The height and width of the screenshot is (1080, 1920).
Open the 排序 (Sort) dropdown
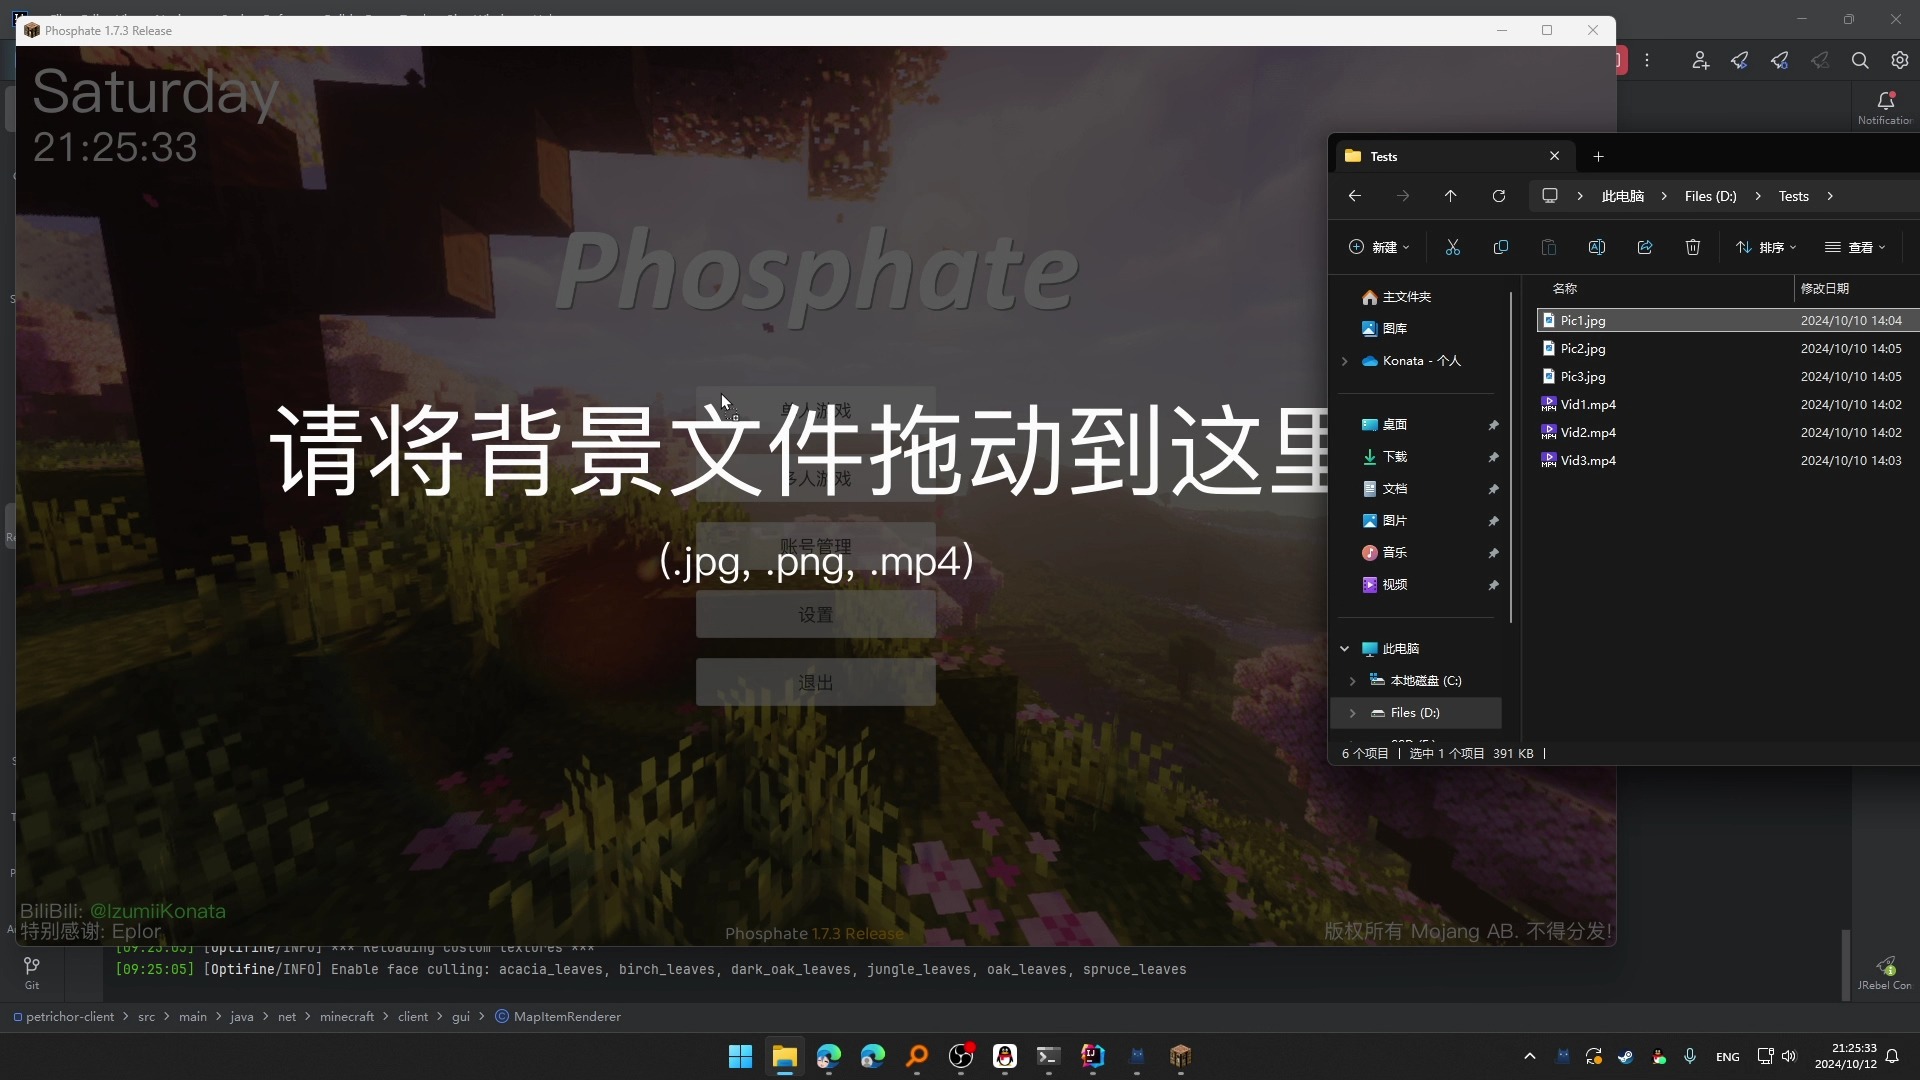coord(1766,247)
